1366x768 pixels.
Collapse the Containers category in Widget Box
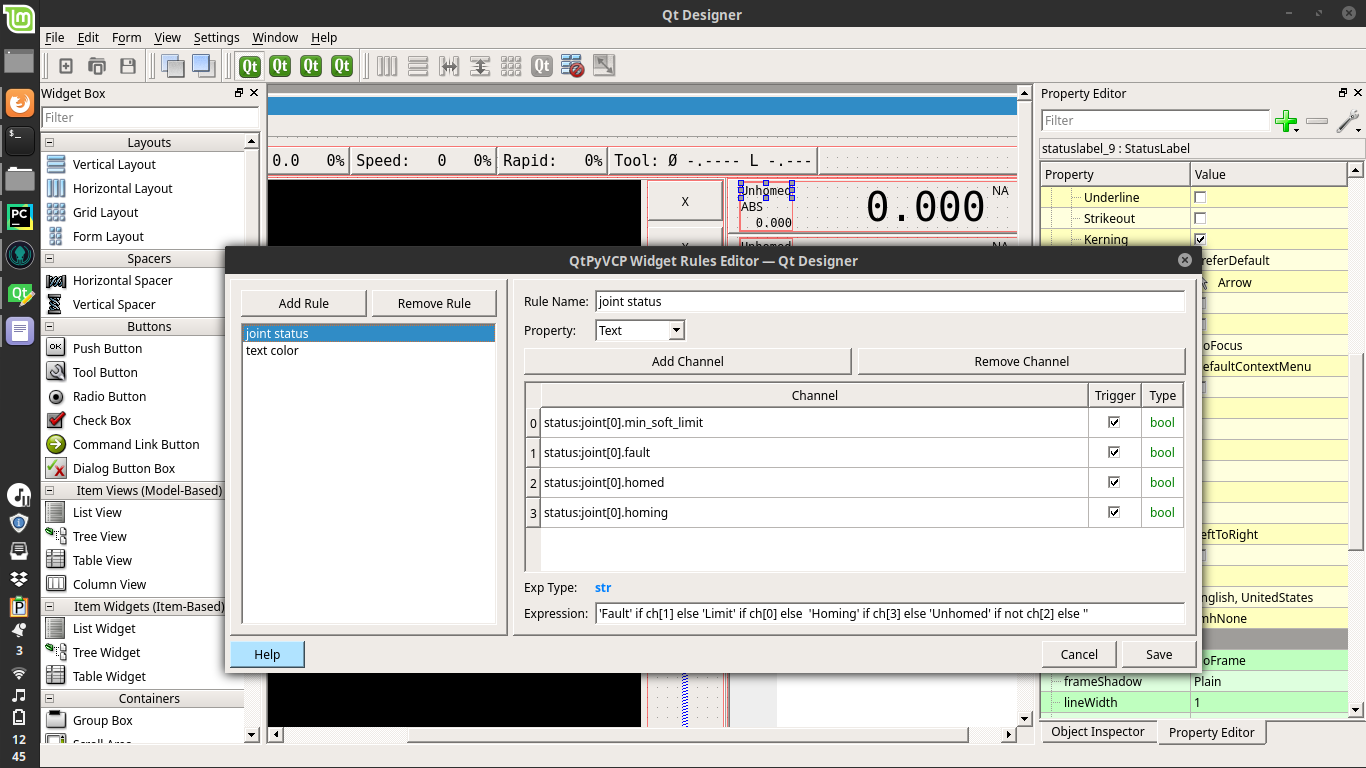pyautogui.click(x=50, y=698)
